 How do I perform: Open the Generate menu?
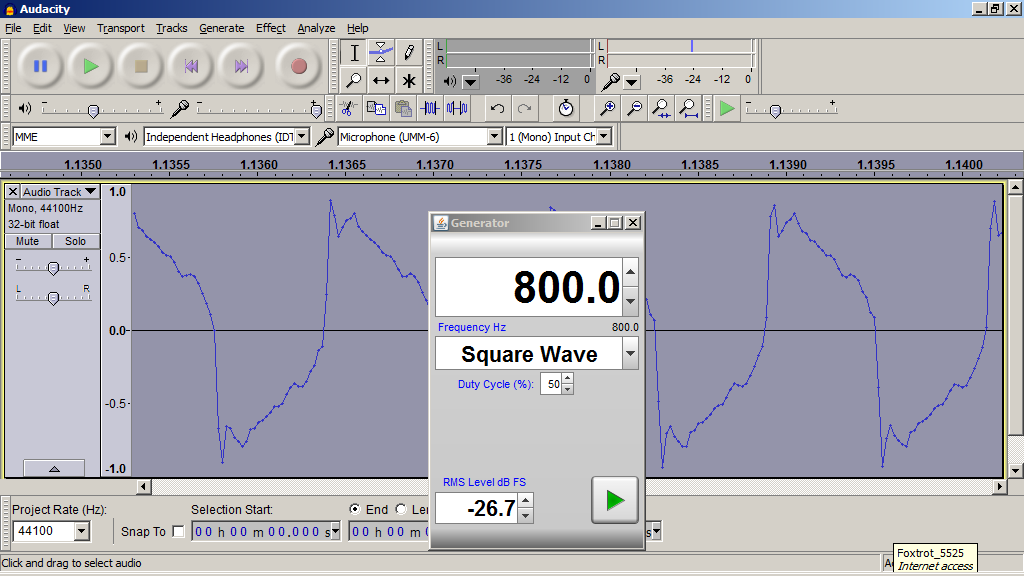tap(221, 28)
